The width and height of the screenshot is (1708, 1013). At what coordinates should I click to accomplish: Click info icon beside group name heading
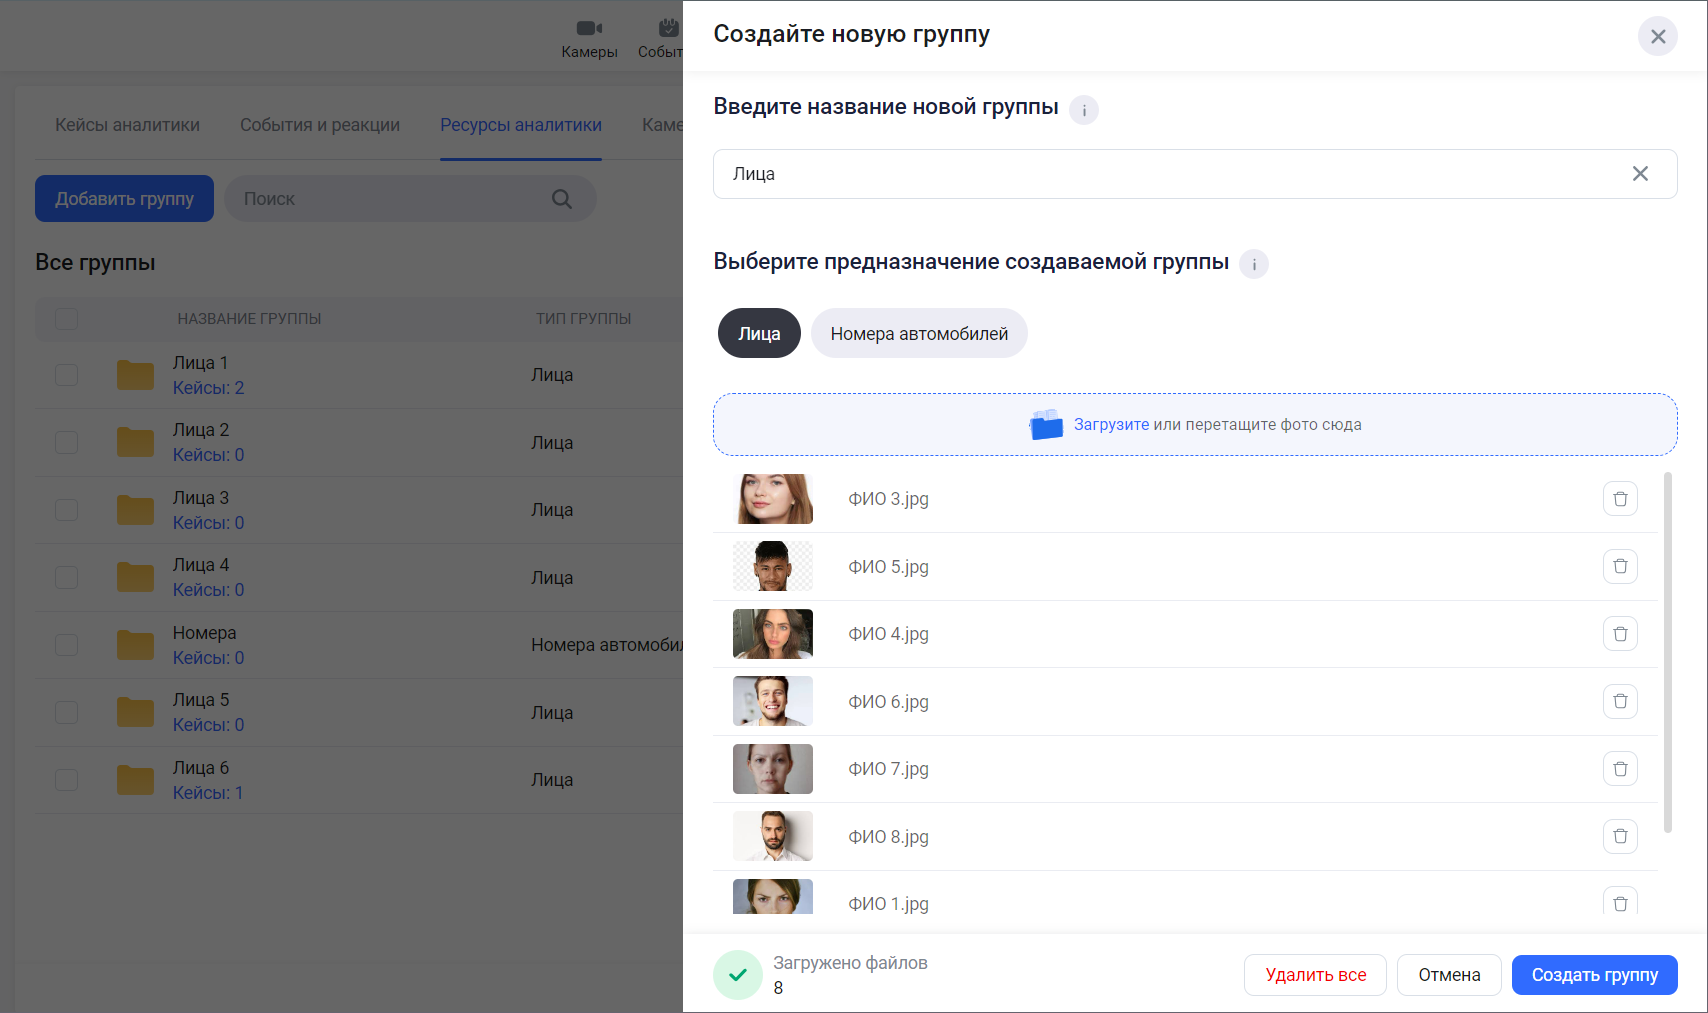coord(1084,110)
